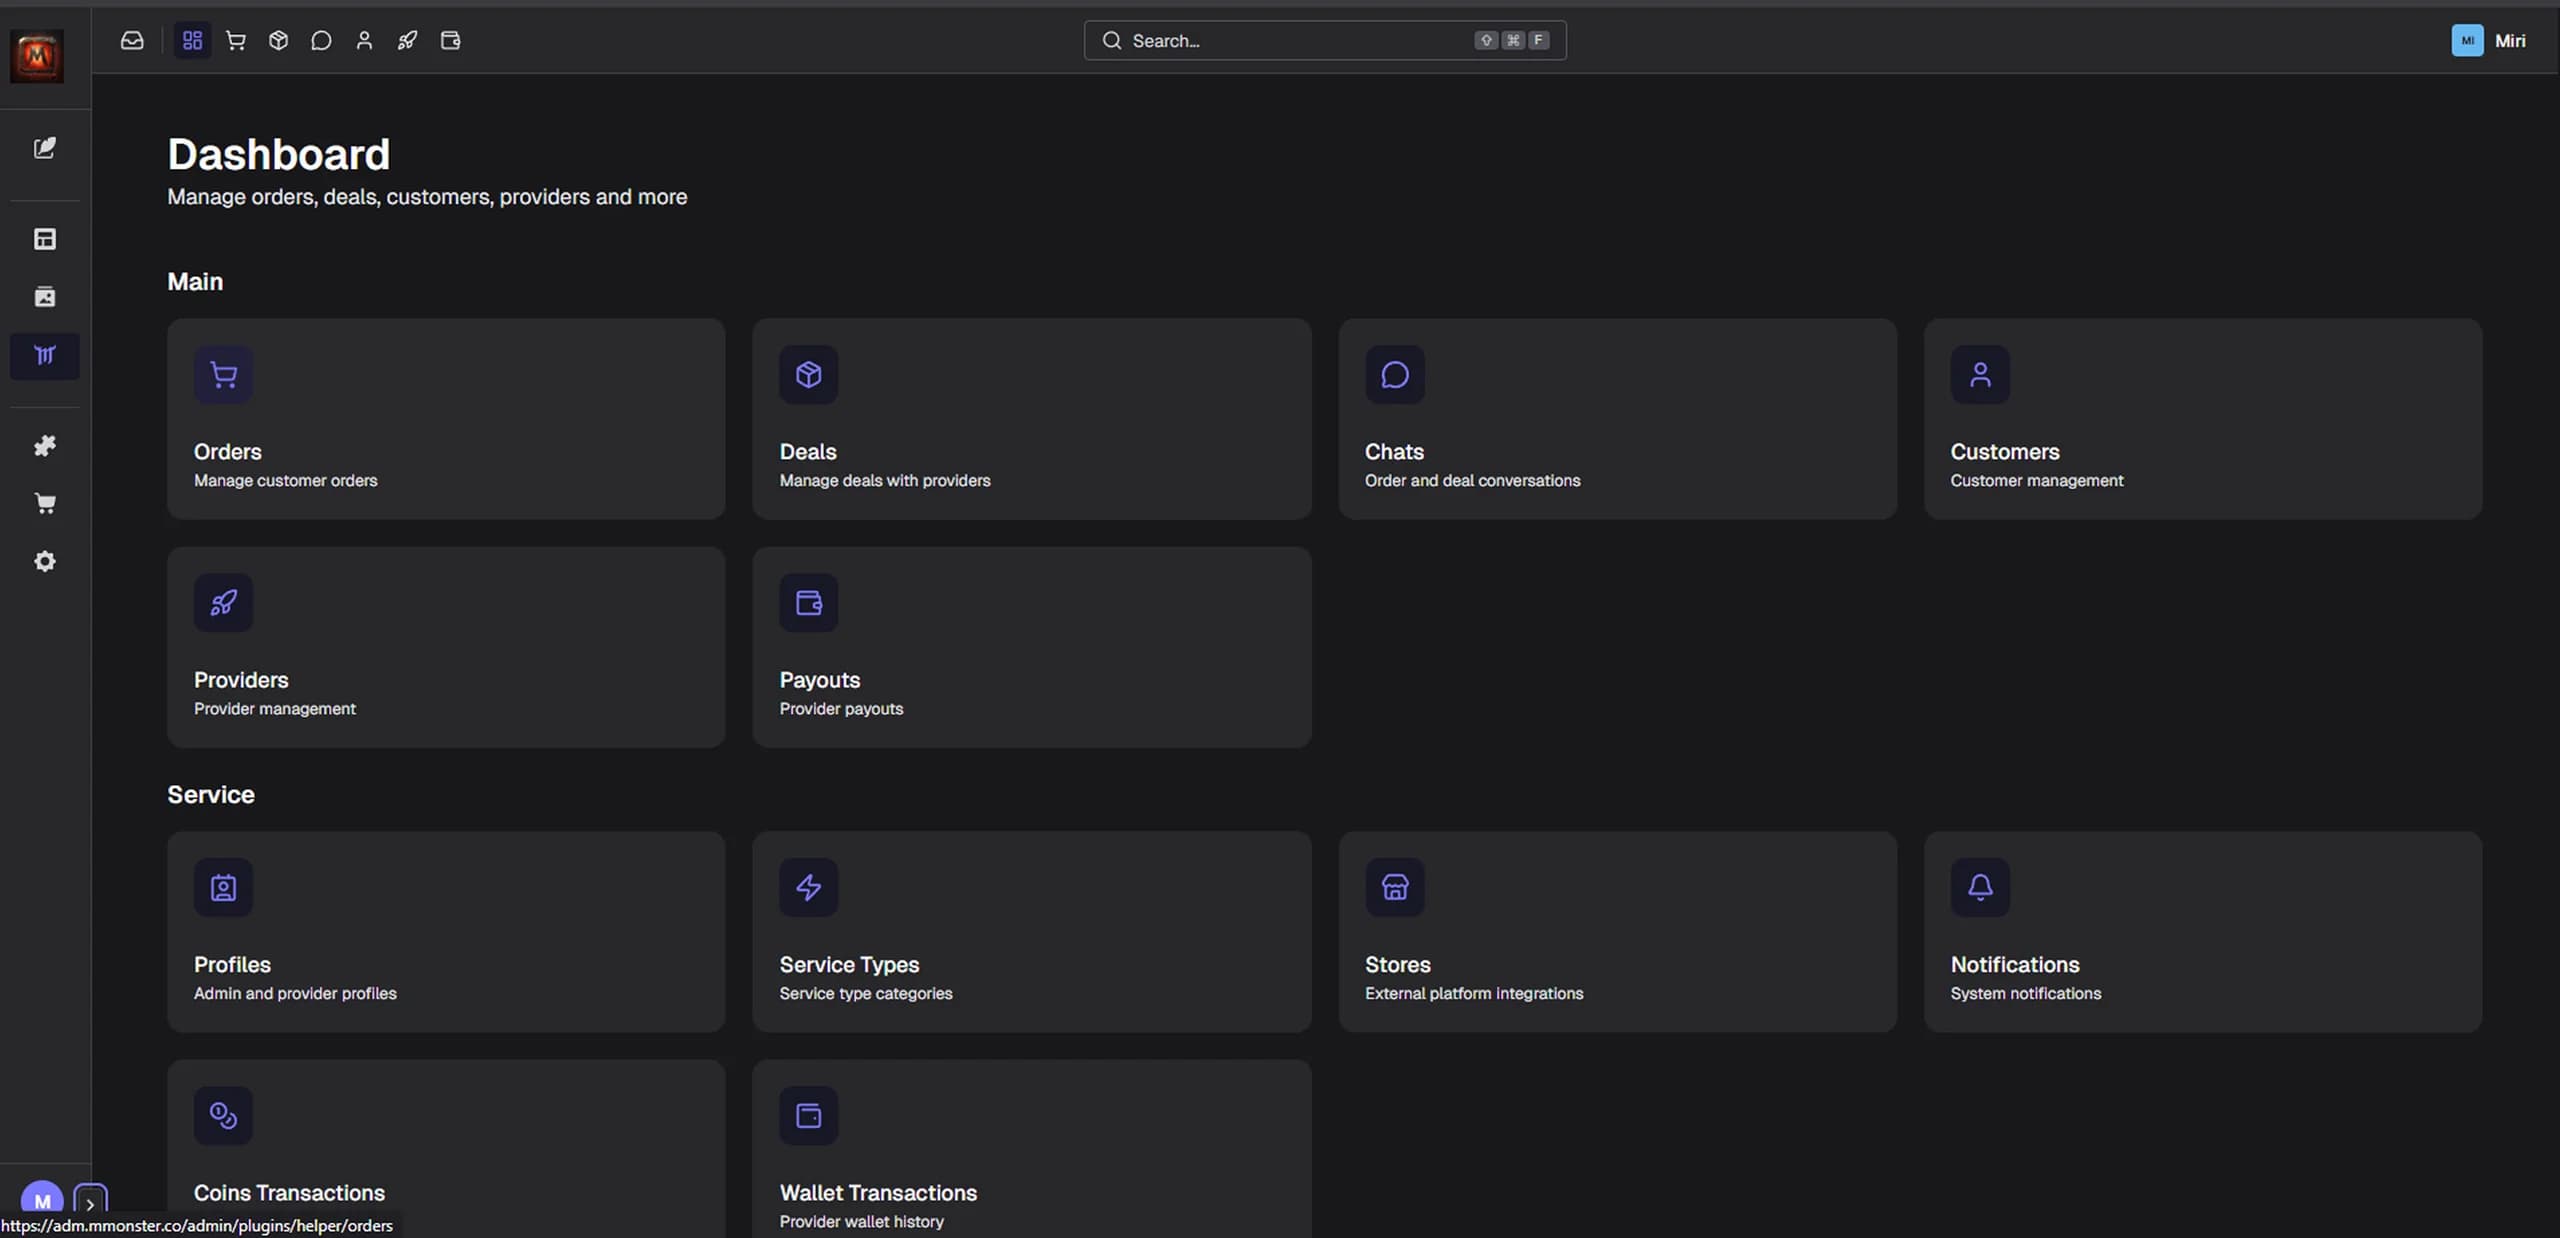This screenshot has height=1238, width=2560.
Task: Click the Monster logo in the top-left corner
Action: [36, 56]
